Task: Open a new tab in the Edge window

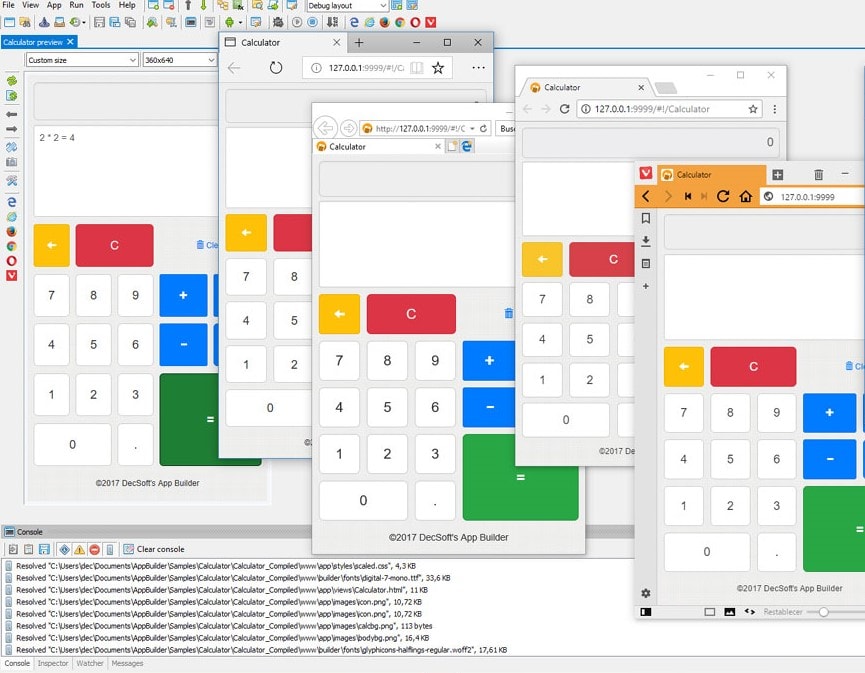Action: [359, 42]
